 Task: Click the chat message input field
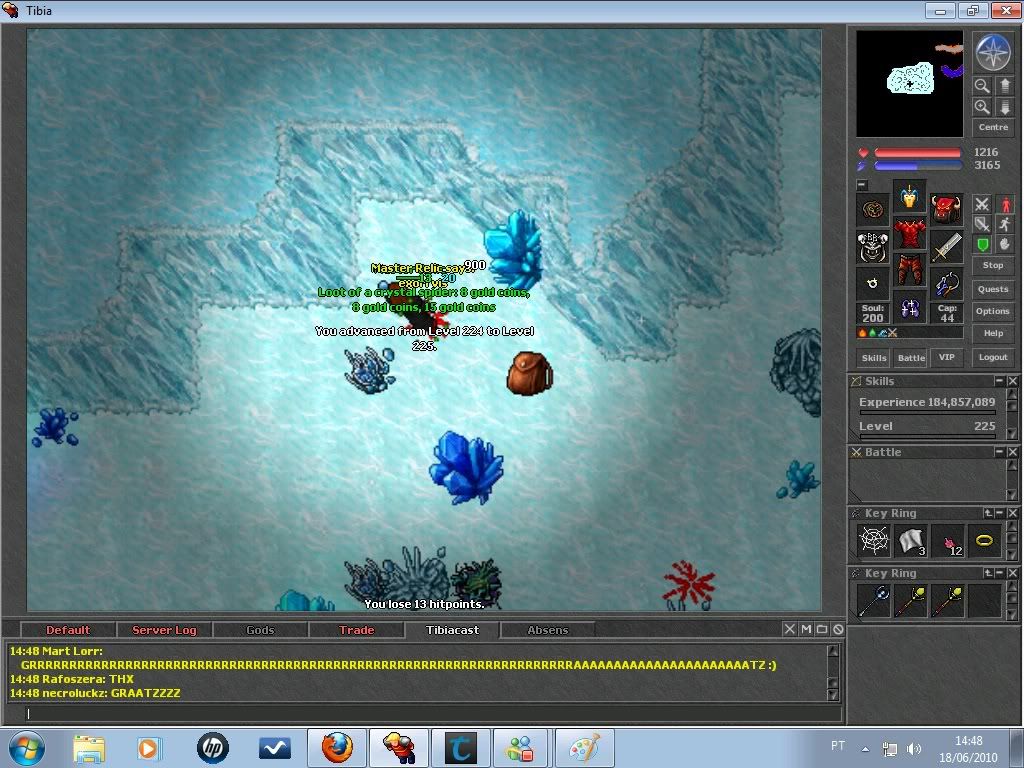420,714
